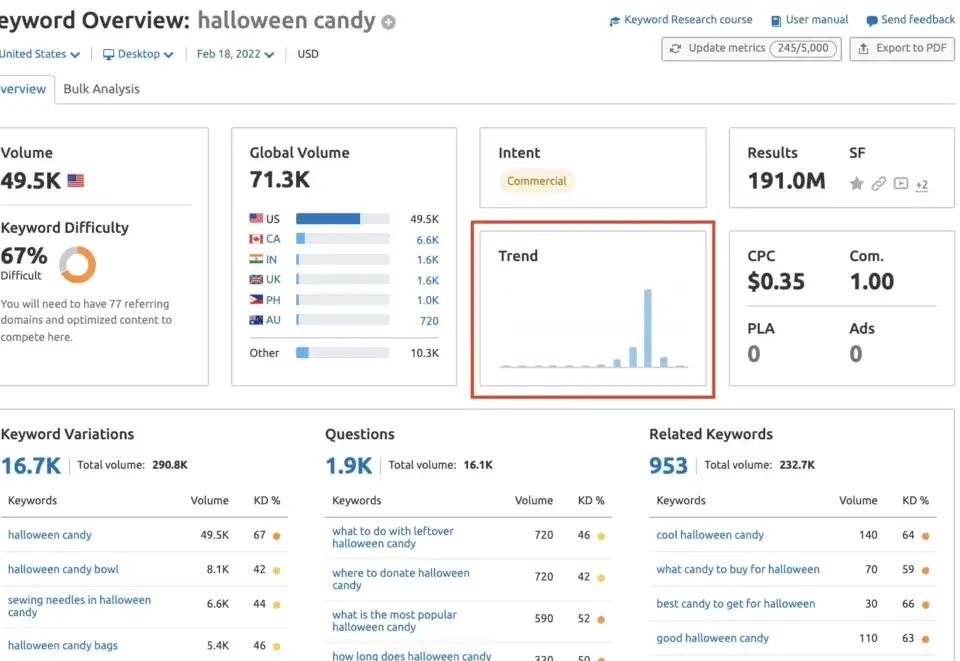Click the 191.0M results value
This screenshot has height=661, width=960.
pyautogui.click(x=787, y=181)
